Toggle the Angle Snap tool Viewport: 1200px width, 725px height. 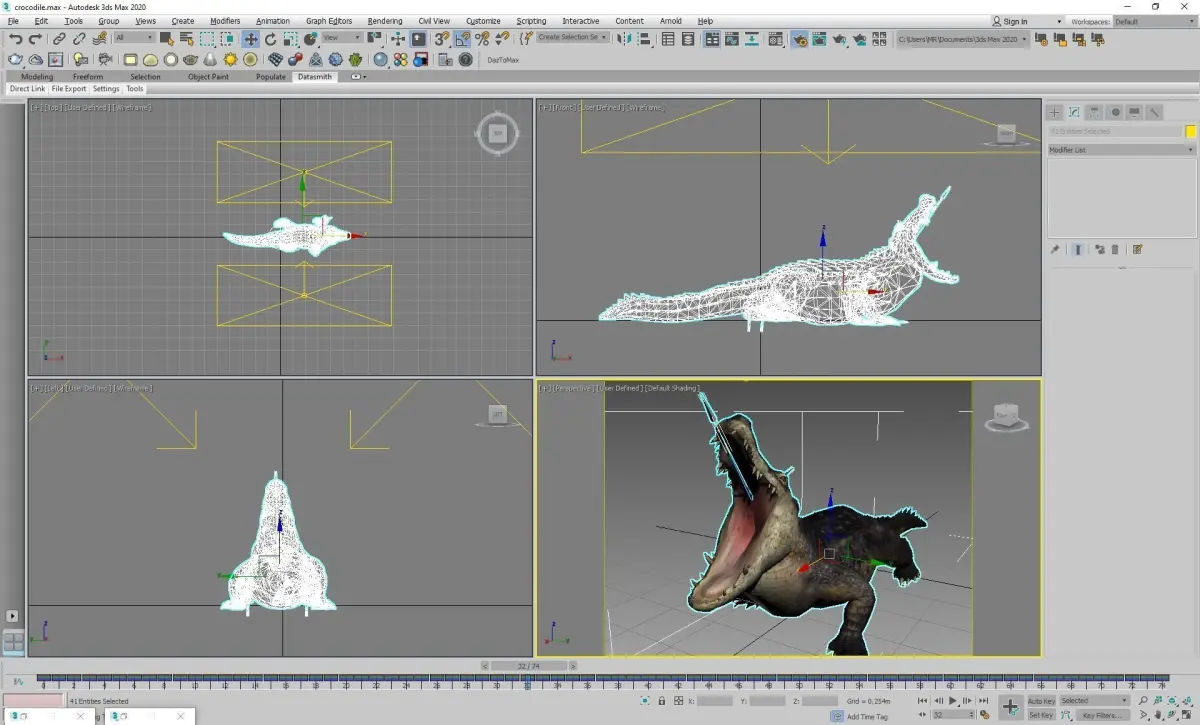pos(462,39)
